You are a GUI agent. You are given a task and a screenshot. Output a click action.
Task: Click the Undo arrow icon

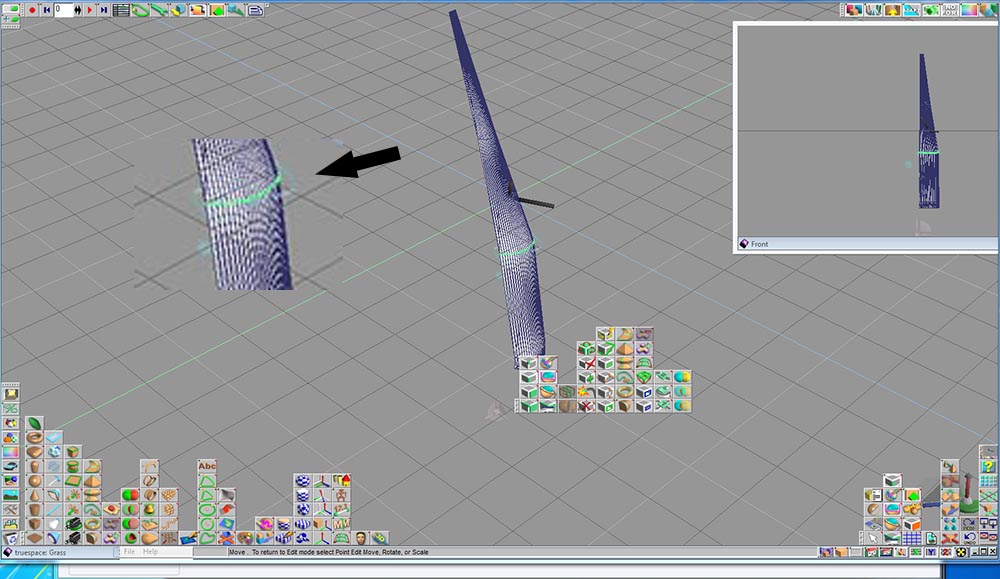970,538
